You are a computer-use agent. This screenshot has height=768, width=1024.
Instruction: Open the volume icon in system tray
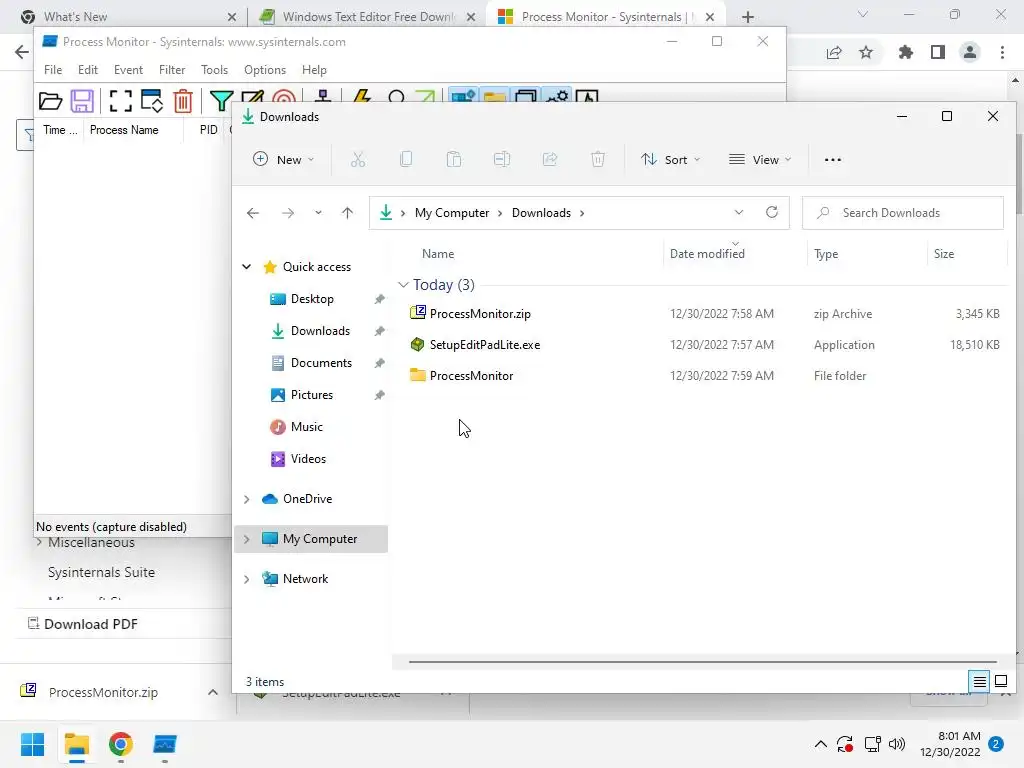[x=897, y=744]
